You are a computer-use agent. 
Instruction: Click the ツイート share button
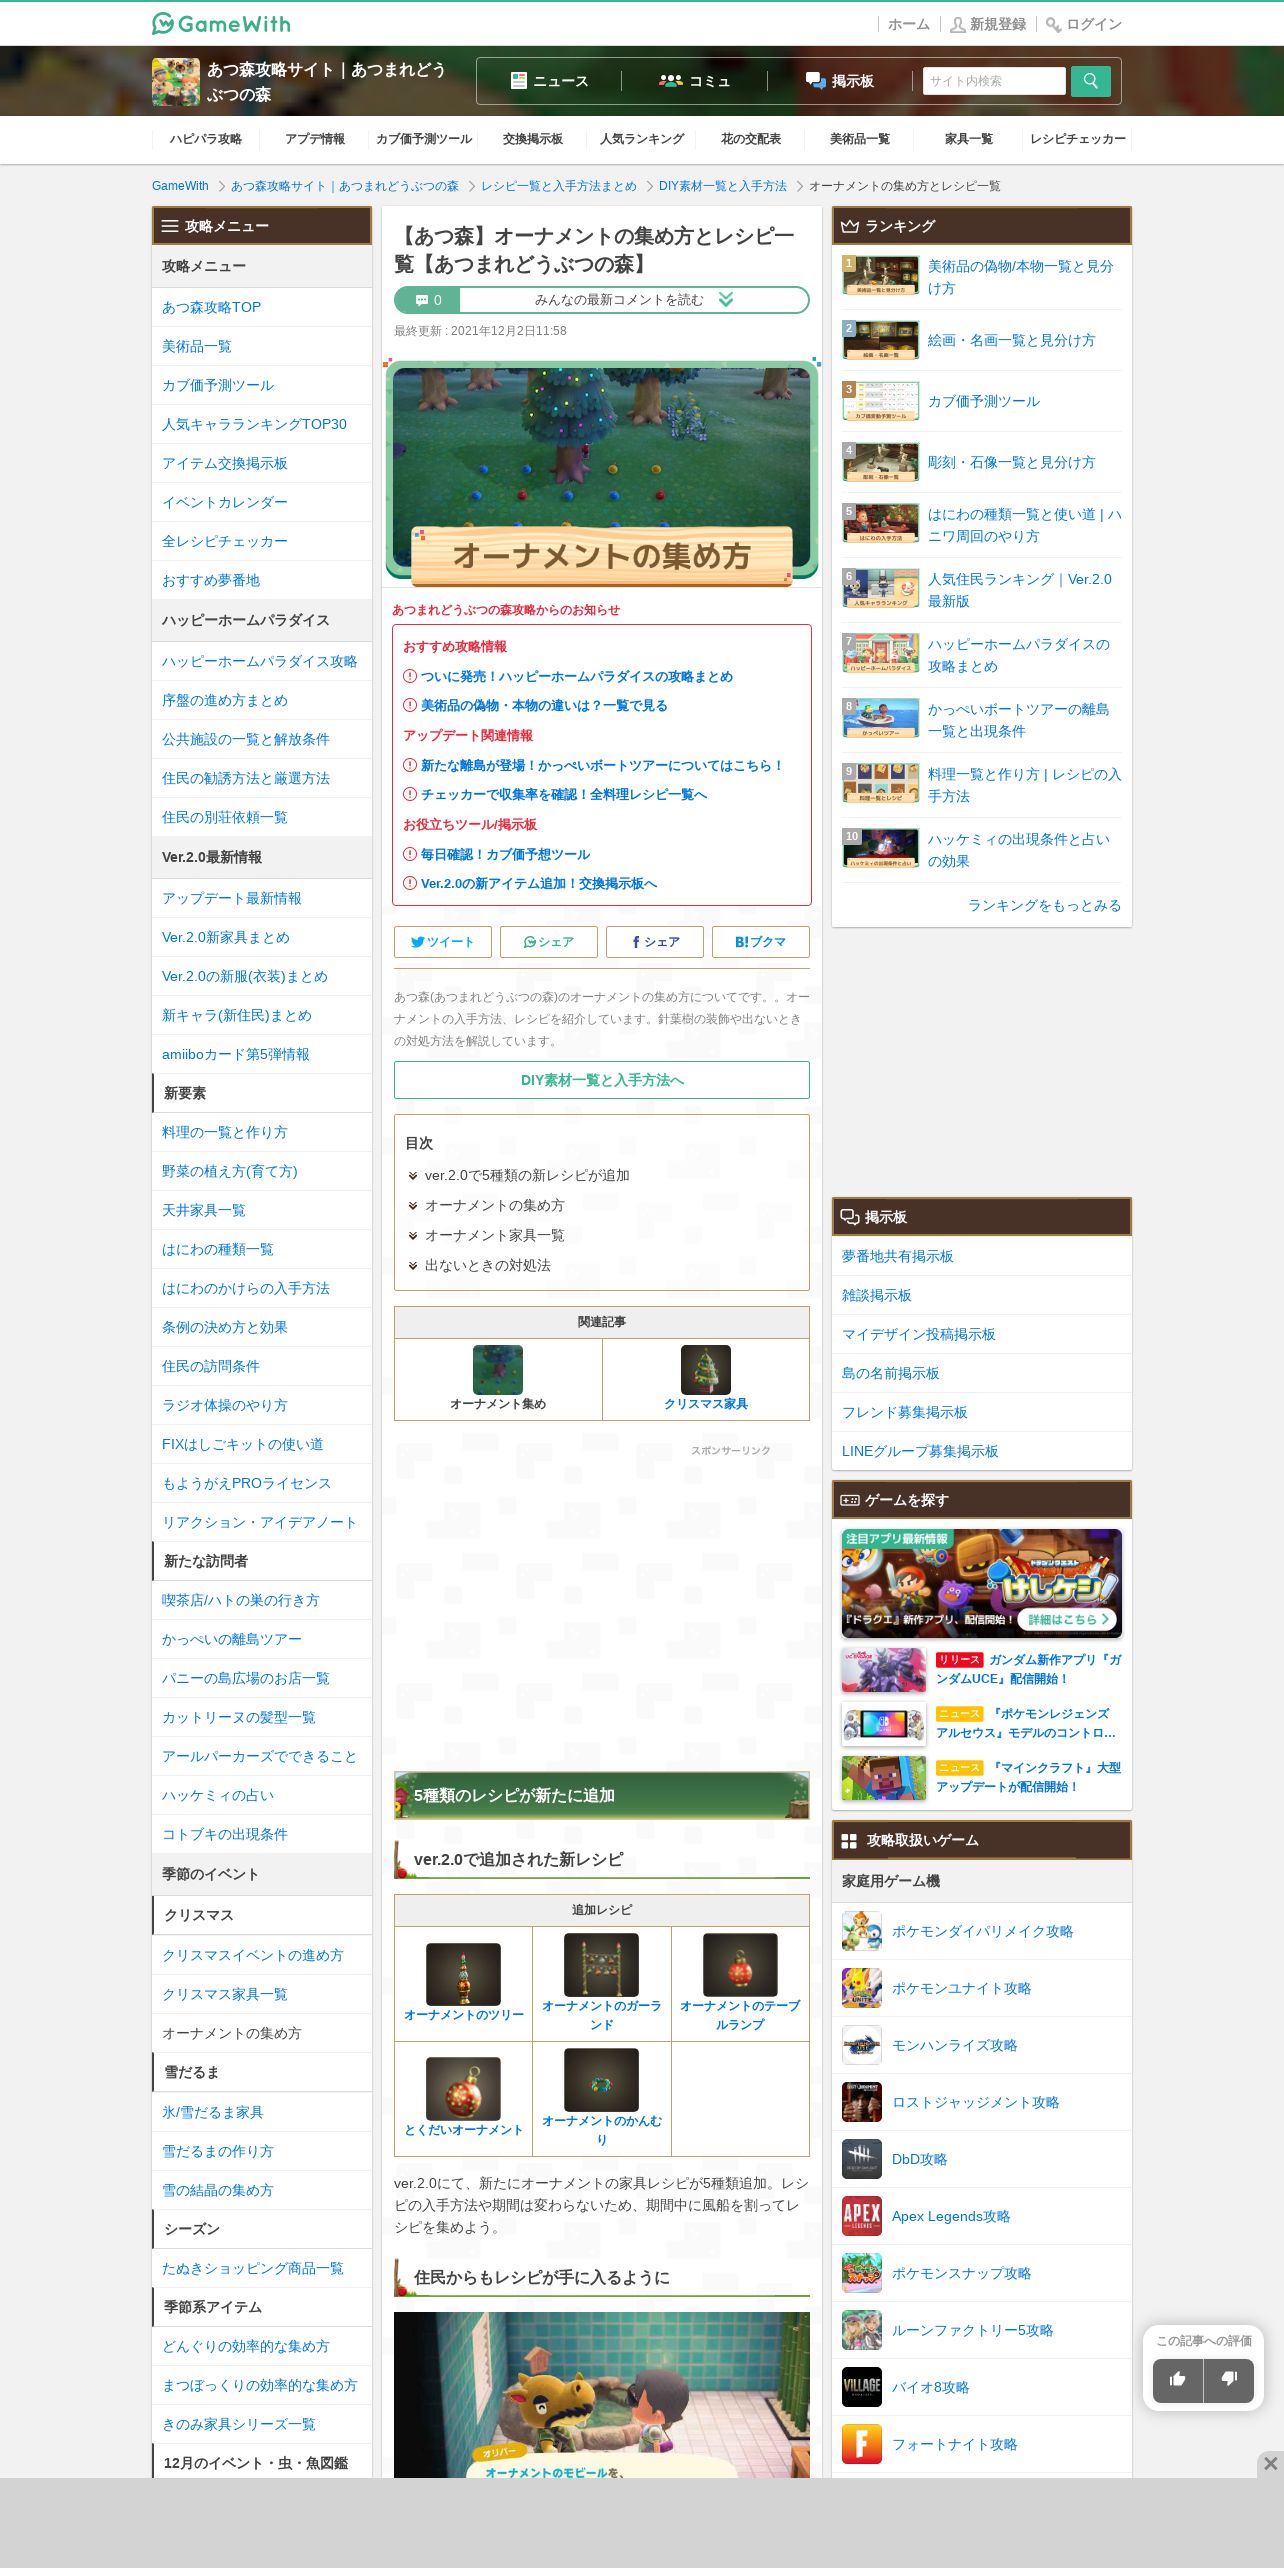pyautogui.click(x=443, y=942)
